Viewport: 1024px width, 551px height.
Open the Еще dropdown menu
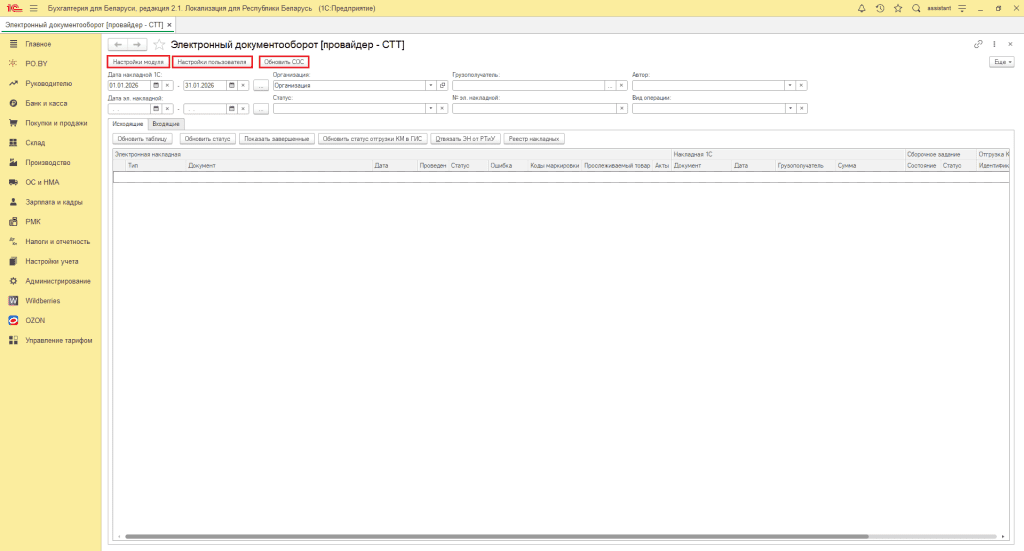pyautogui.click(x=1001, y=62)
